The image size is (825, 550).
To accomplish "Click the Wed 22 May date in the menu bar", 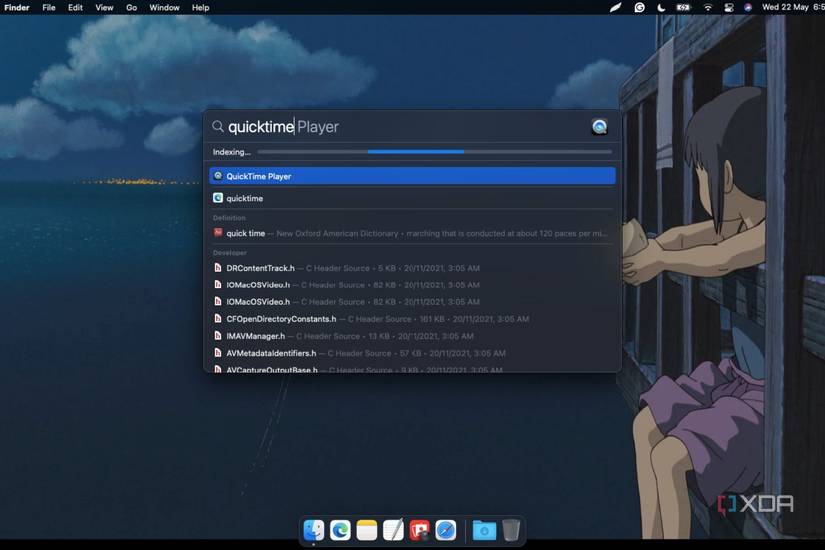I will tap(785, 7).
